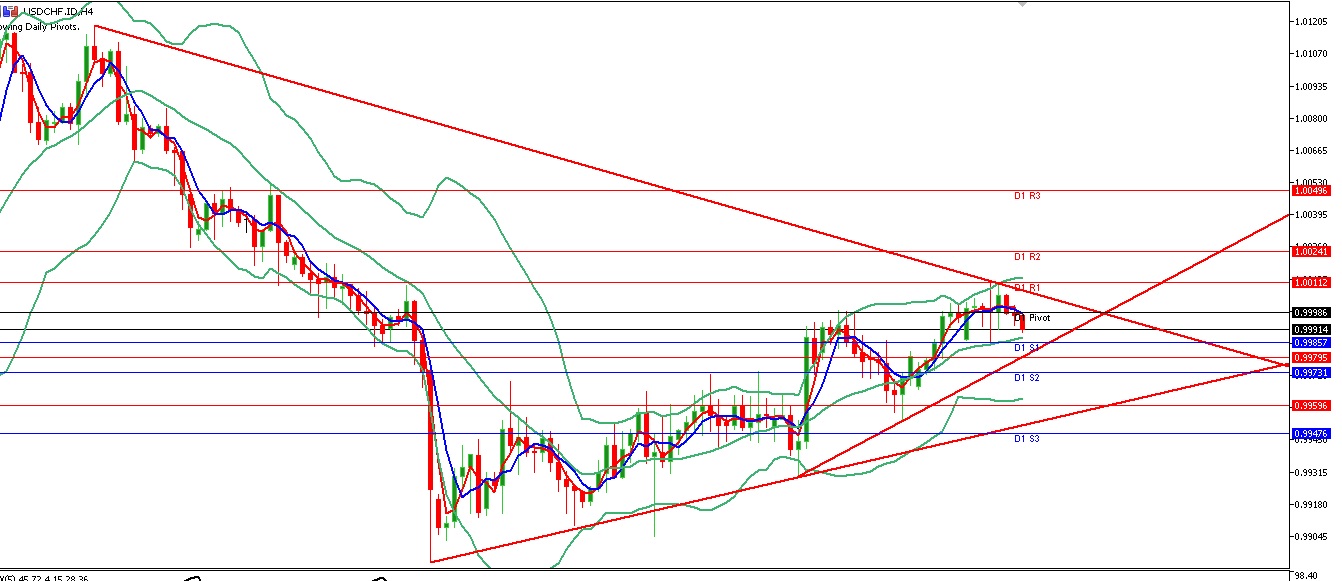Select the D1 S1 pivot label
This screenshot has width=1342, height=581.
click(1027, 348)
